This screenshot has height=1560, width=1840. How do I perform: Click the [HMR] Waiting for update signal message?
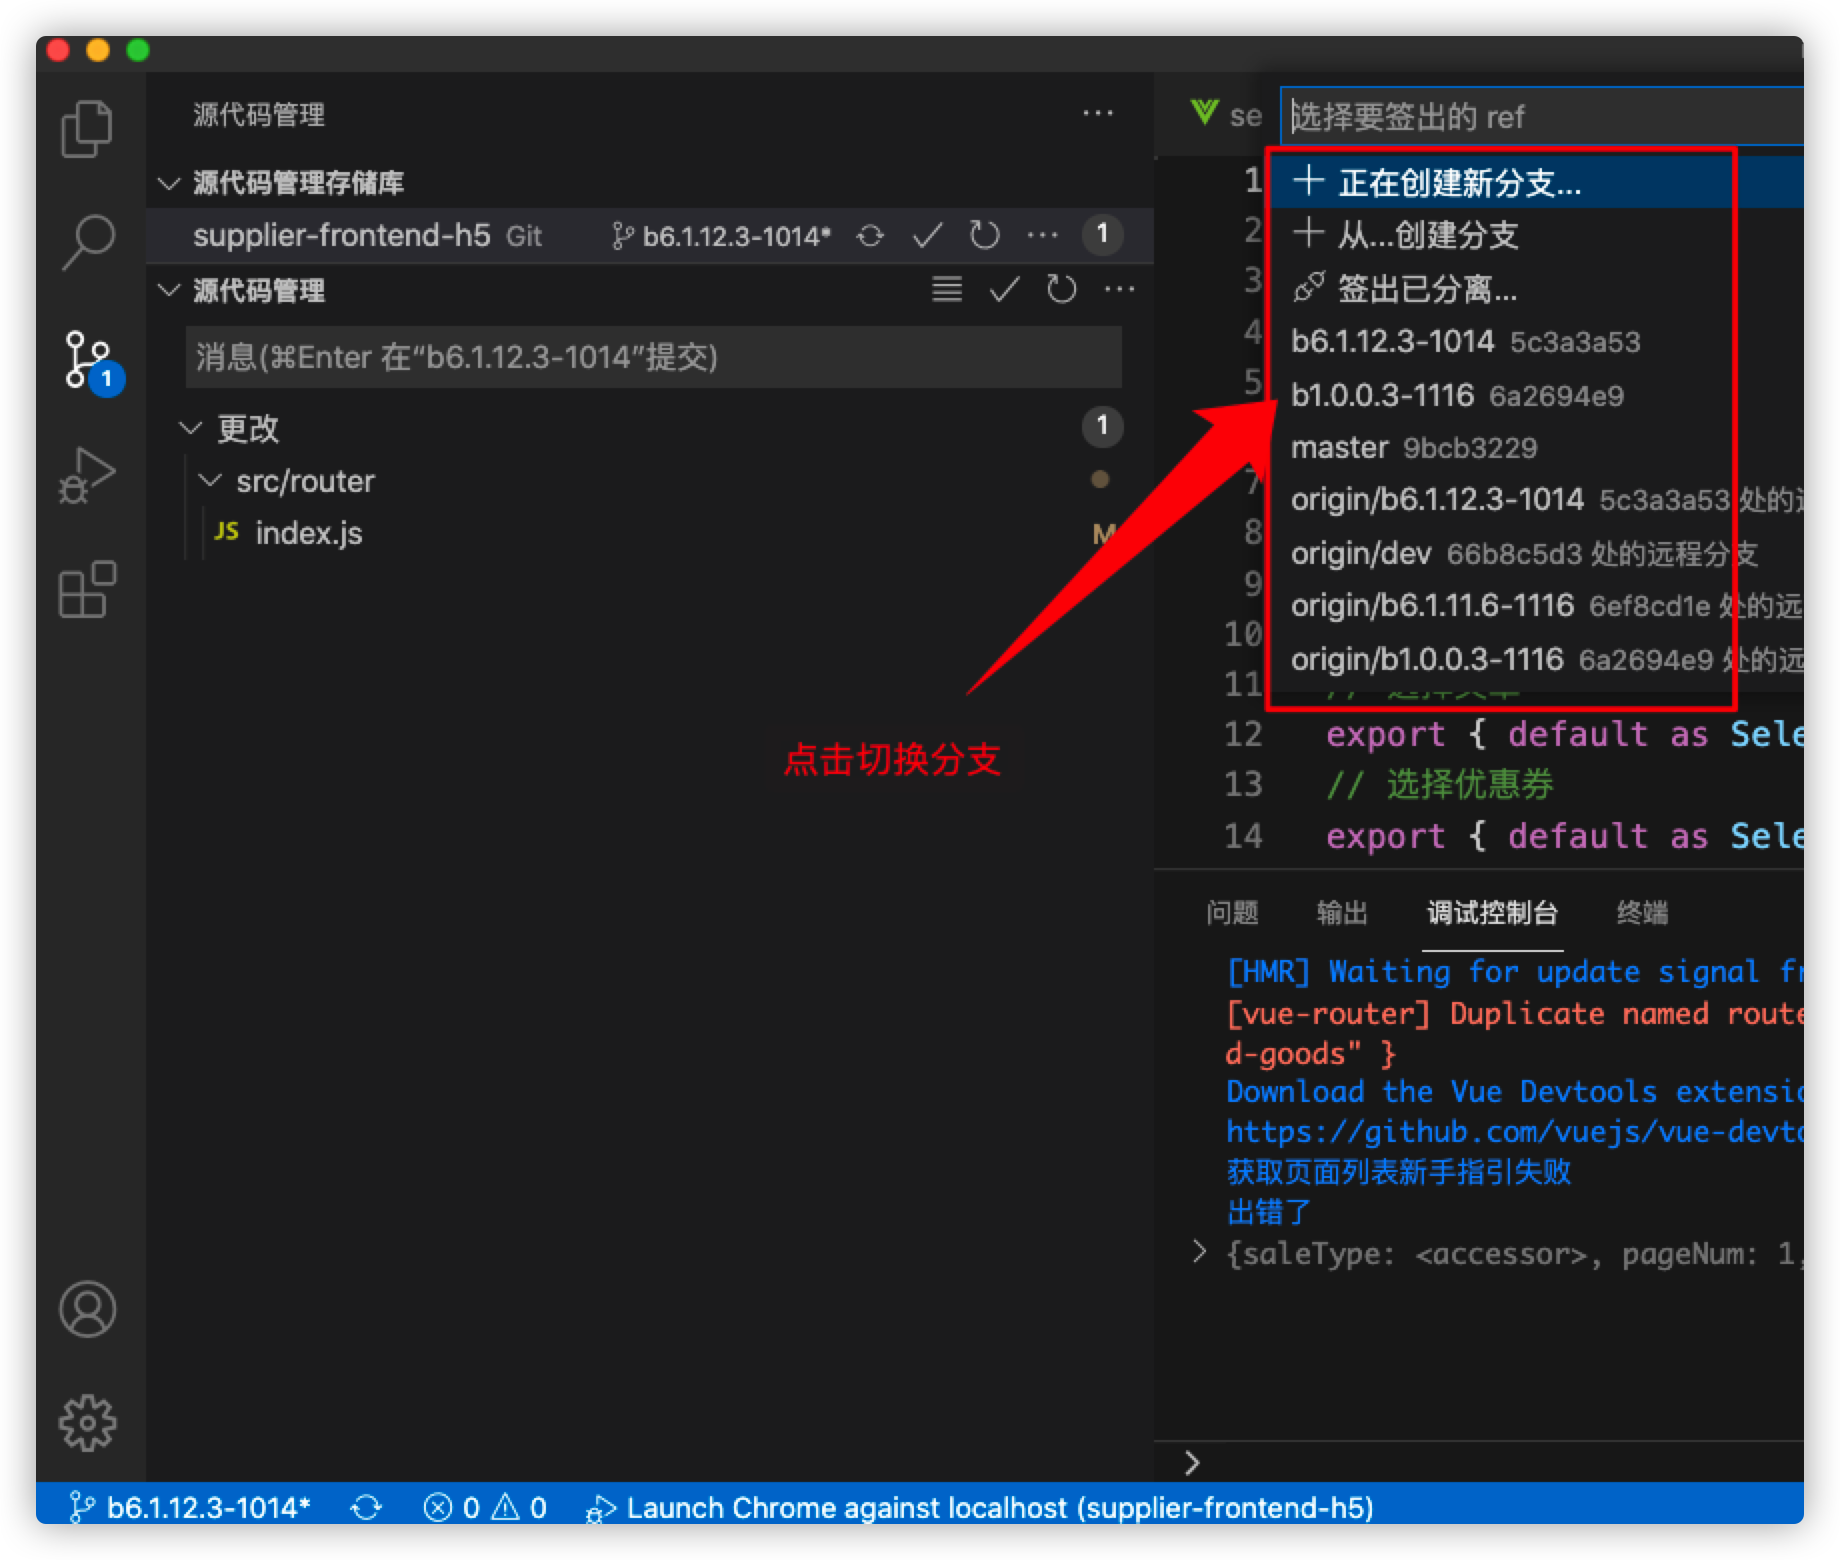[1515, 972]
